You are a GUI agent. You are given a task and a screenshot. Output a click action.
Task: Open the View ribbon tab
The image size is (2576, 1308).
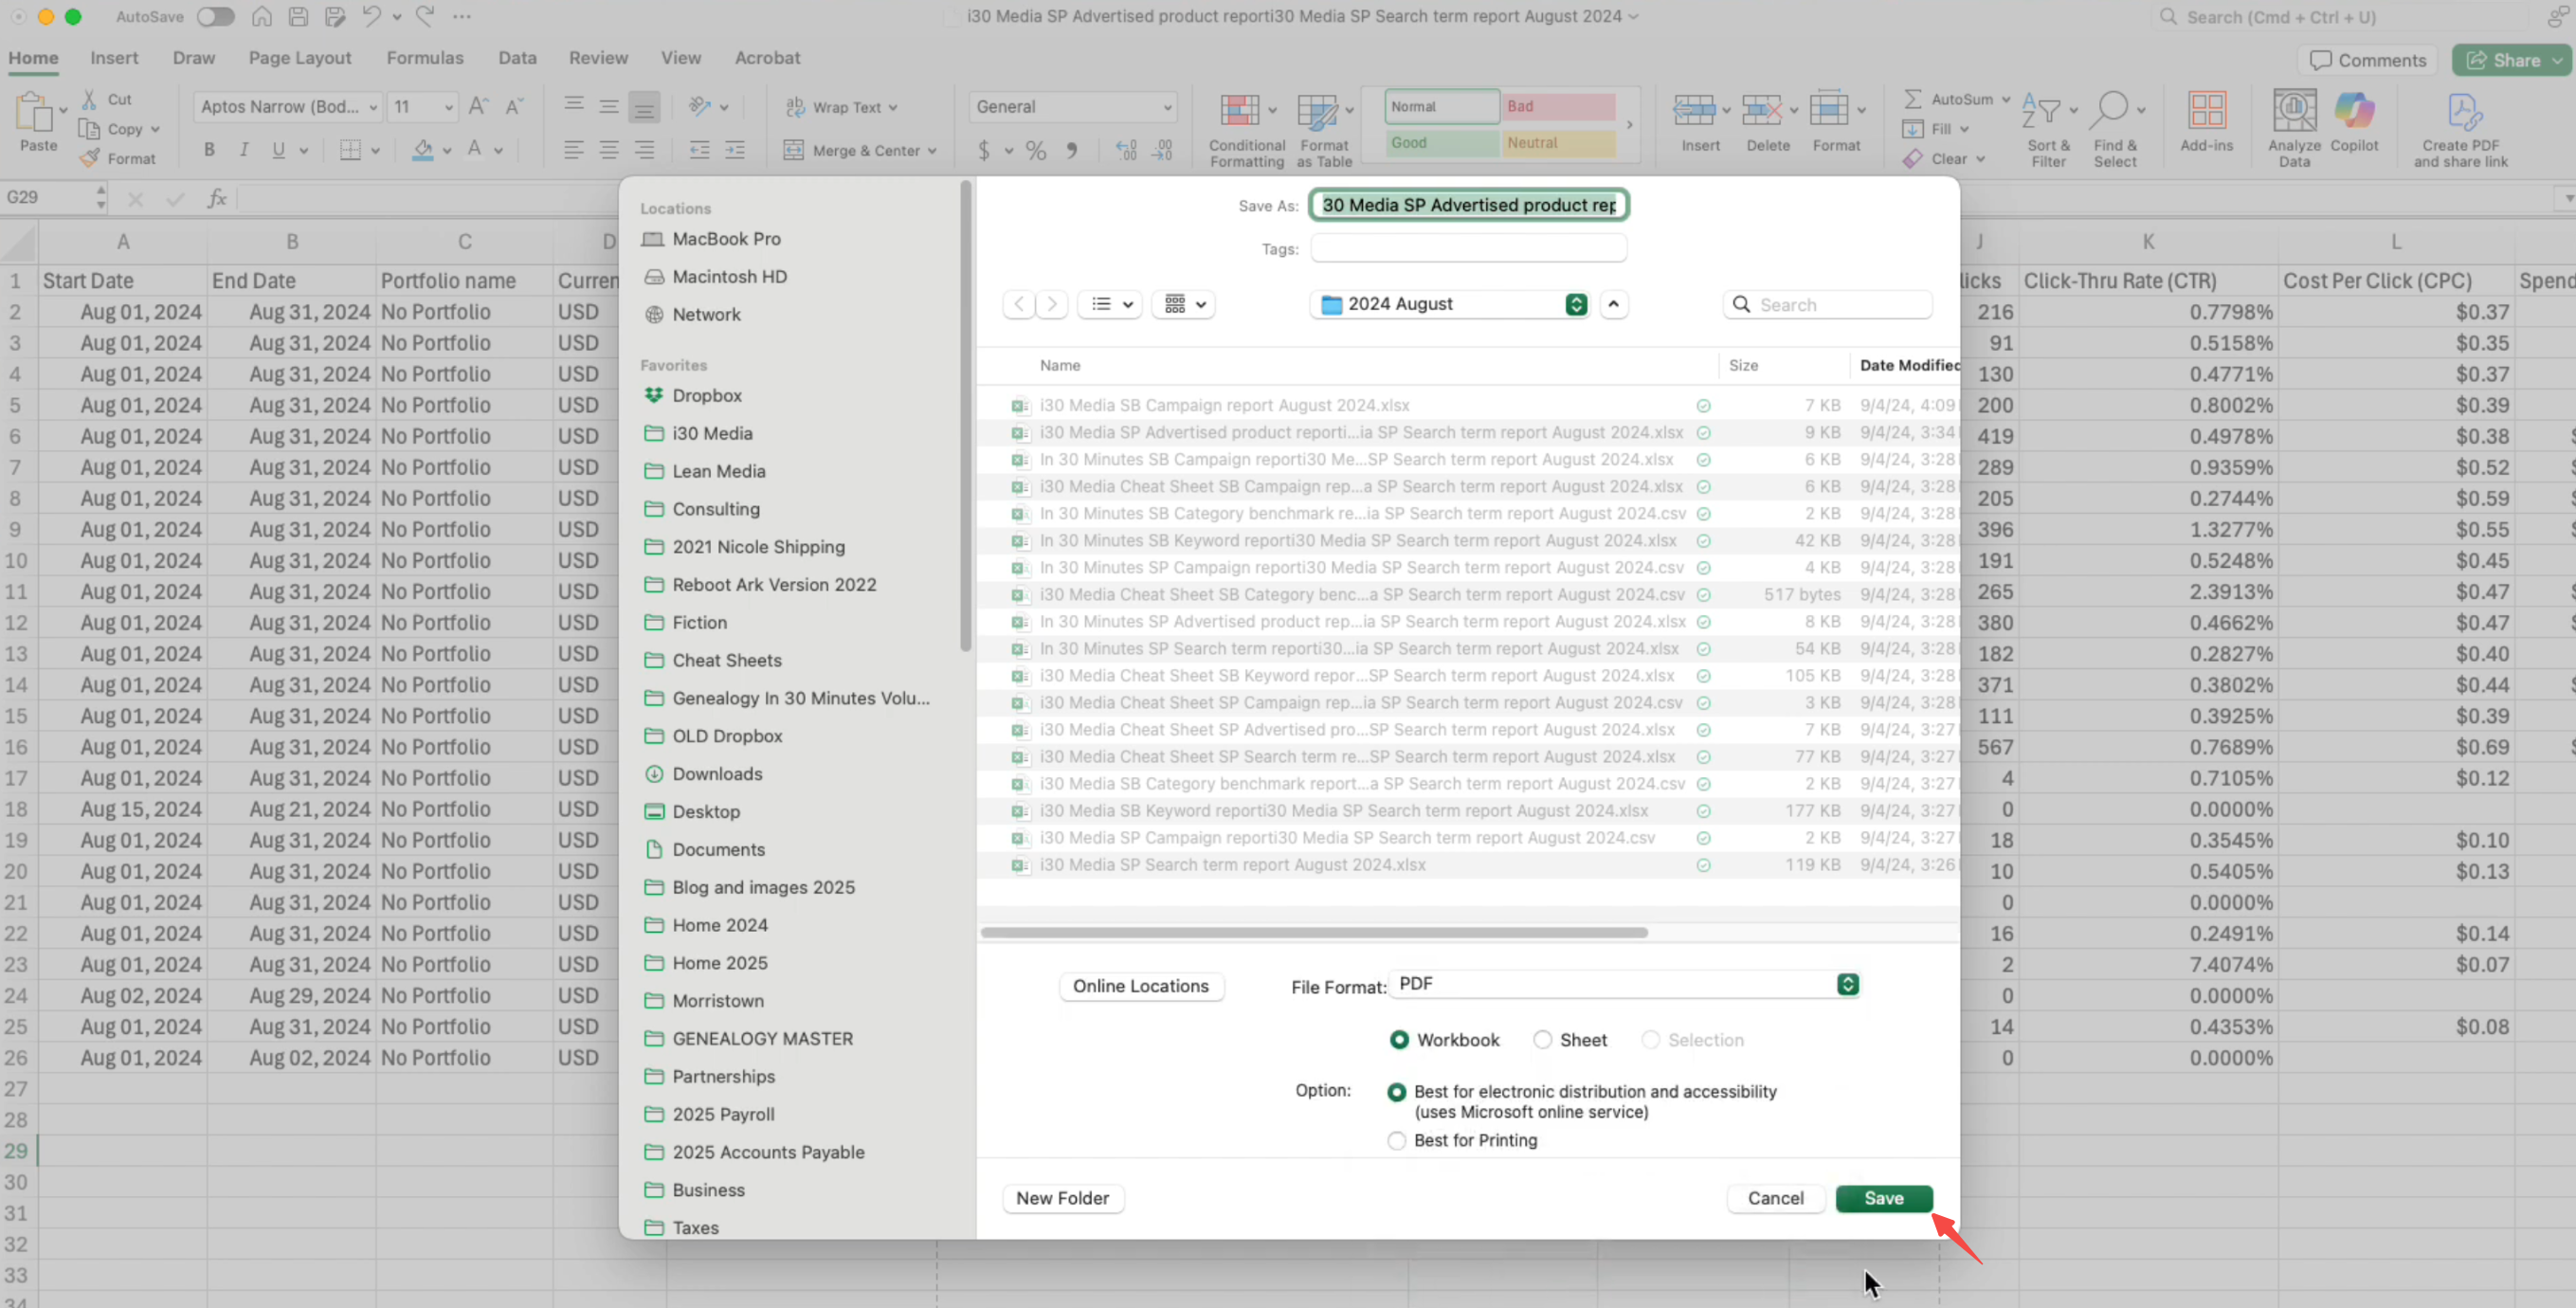(680, 58)
